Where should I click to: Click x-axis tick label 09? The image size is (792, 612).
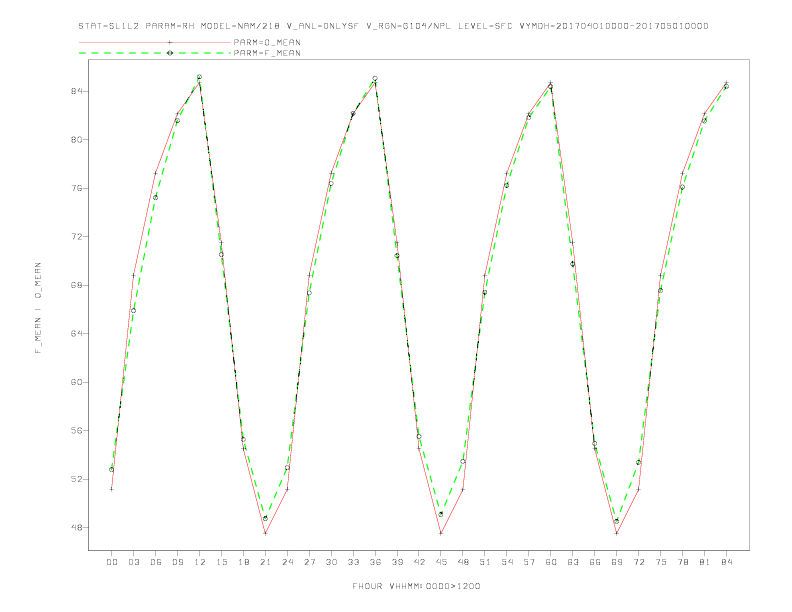pyautogui.click(x=177, y=562)
